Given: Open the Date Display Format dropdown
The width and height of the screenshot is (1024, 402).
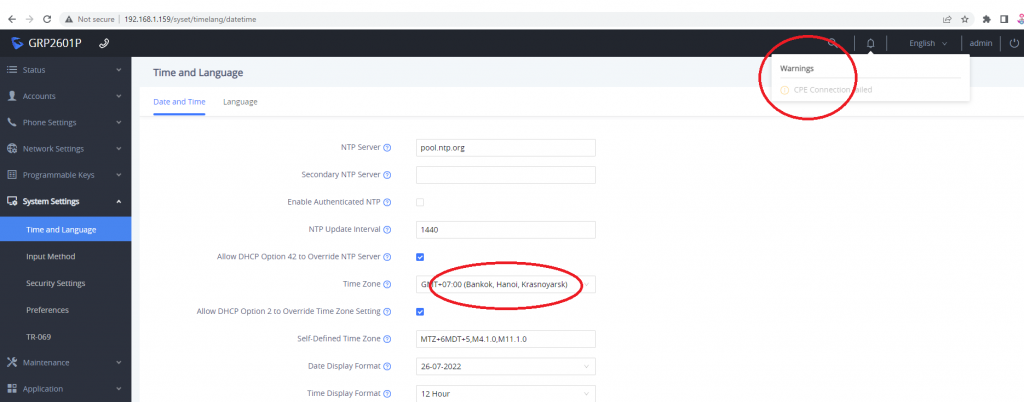Looking at the screenshot, I should (x=505, y=366).
